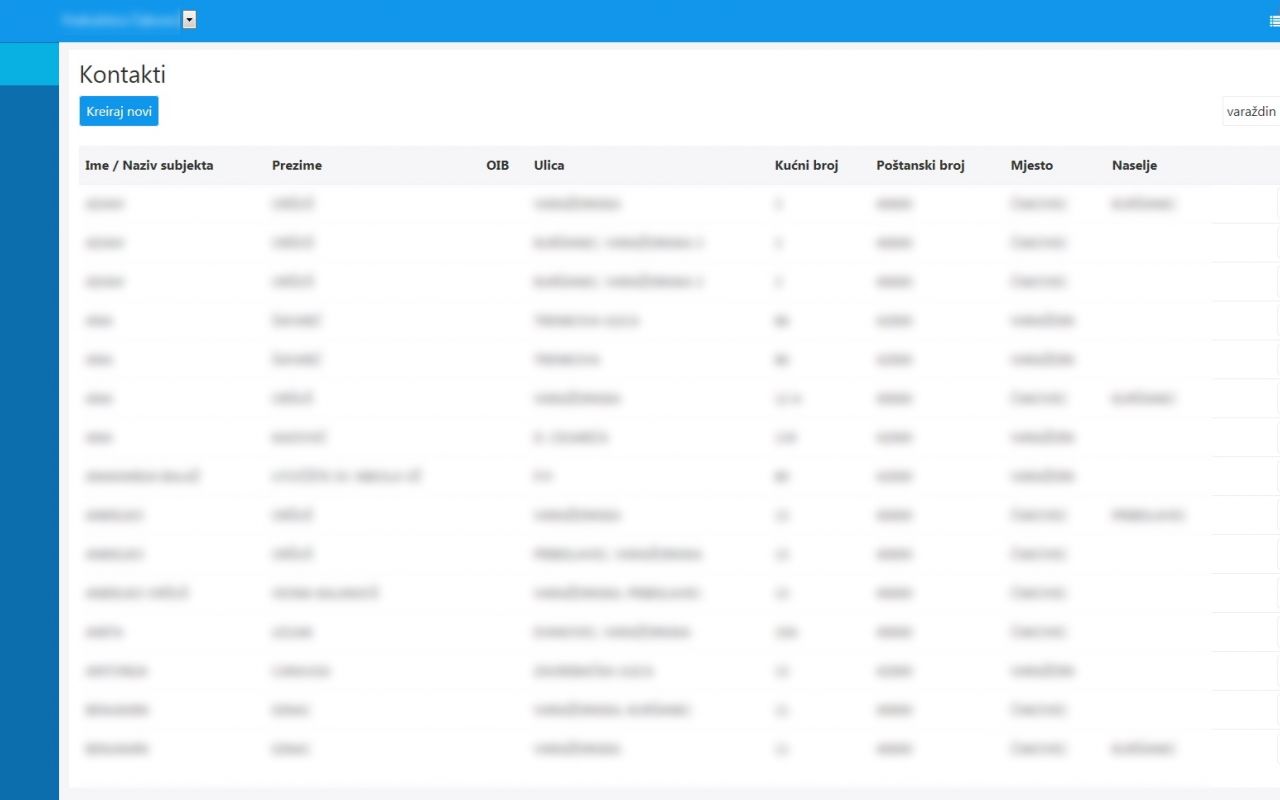This screenshot has height=800, width=1280.
Task: Select the first contact row's name cell
Action: click(x=105, y=204)
